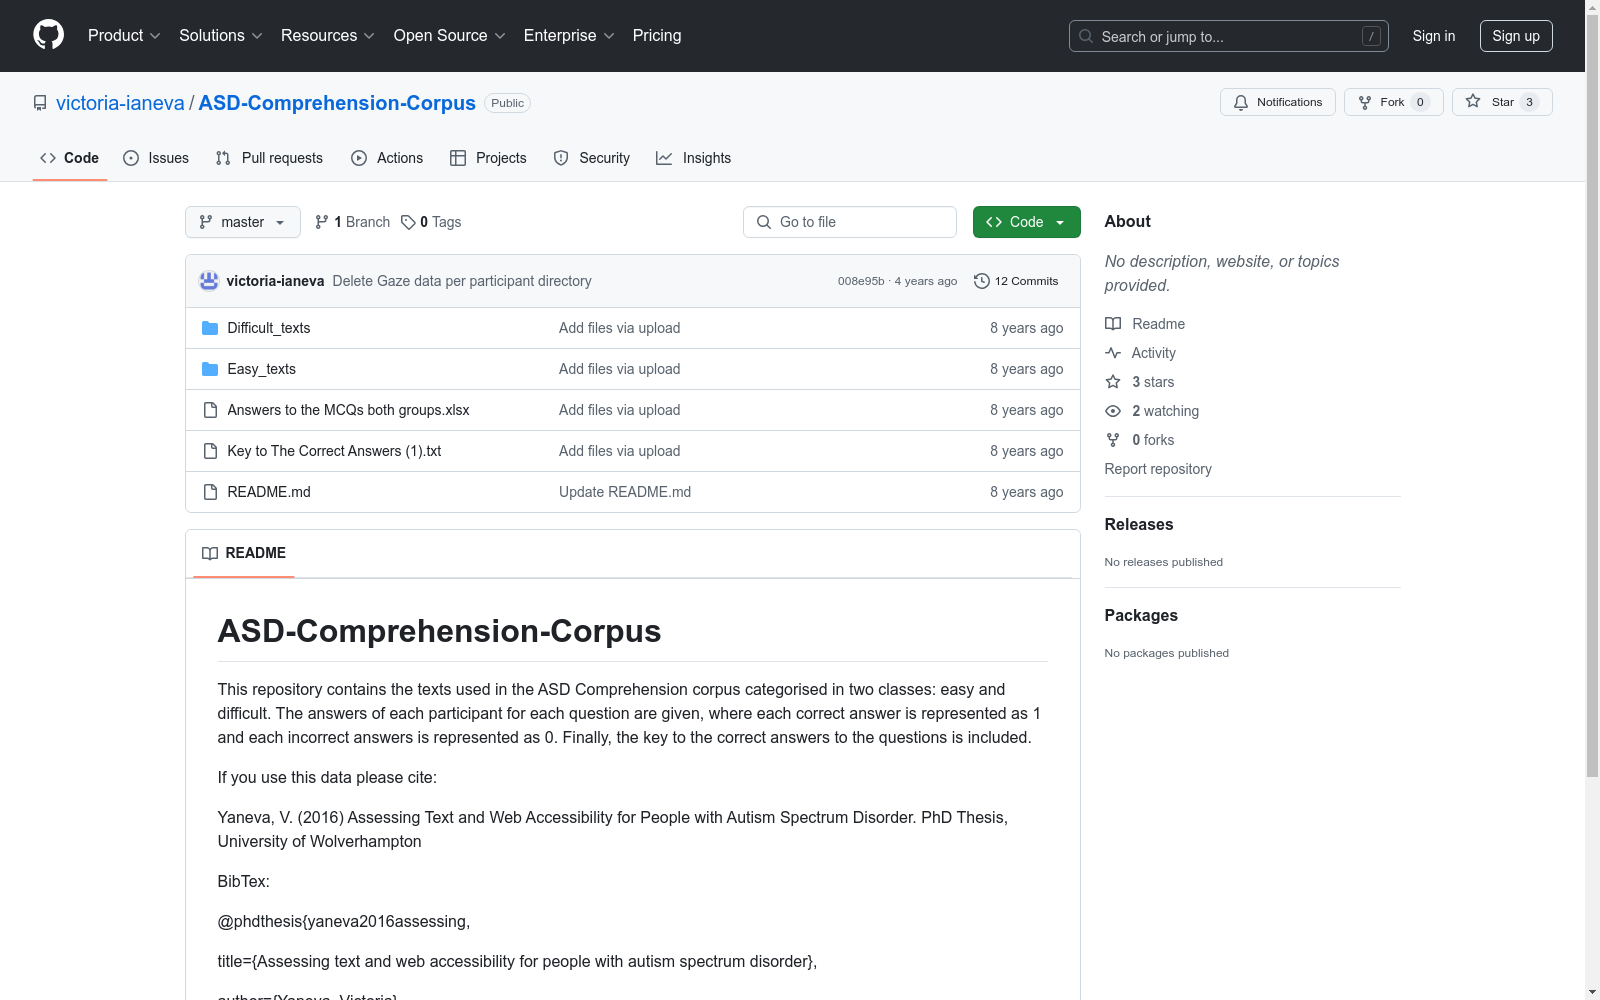
Task: Open the Product menu
Action: click(124, 36)
